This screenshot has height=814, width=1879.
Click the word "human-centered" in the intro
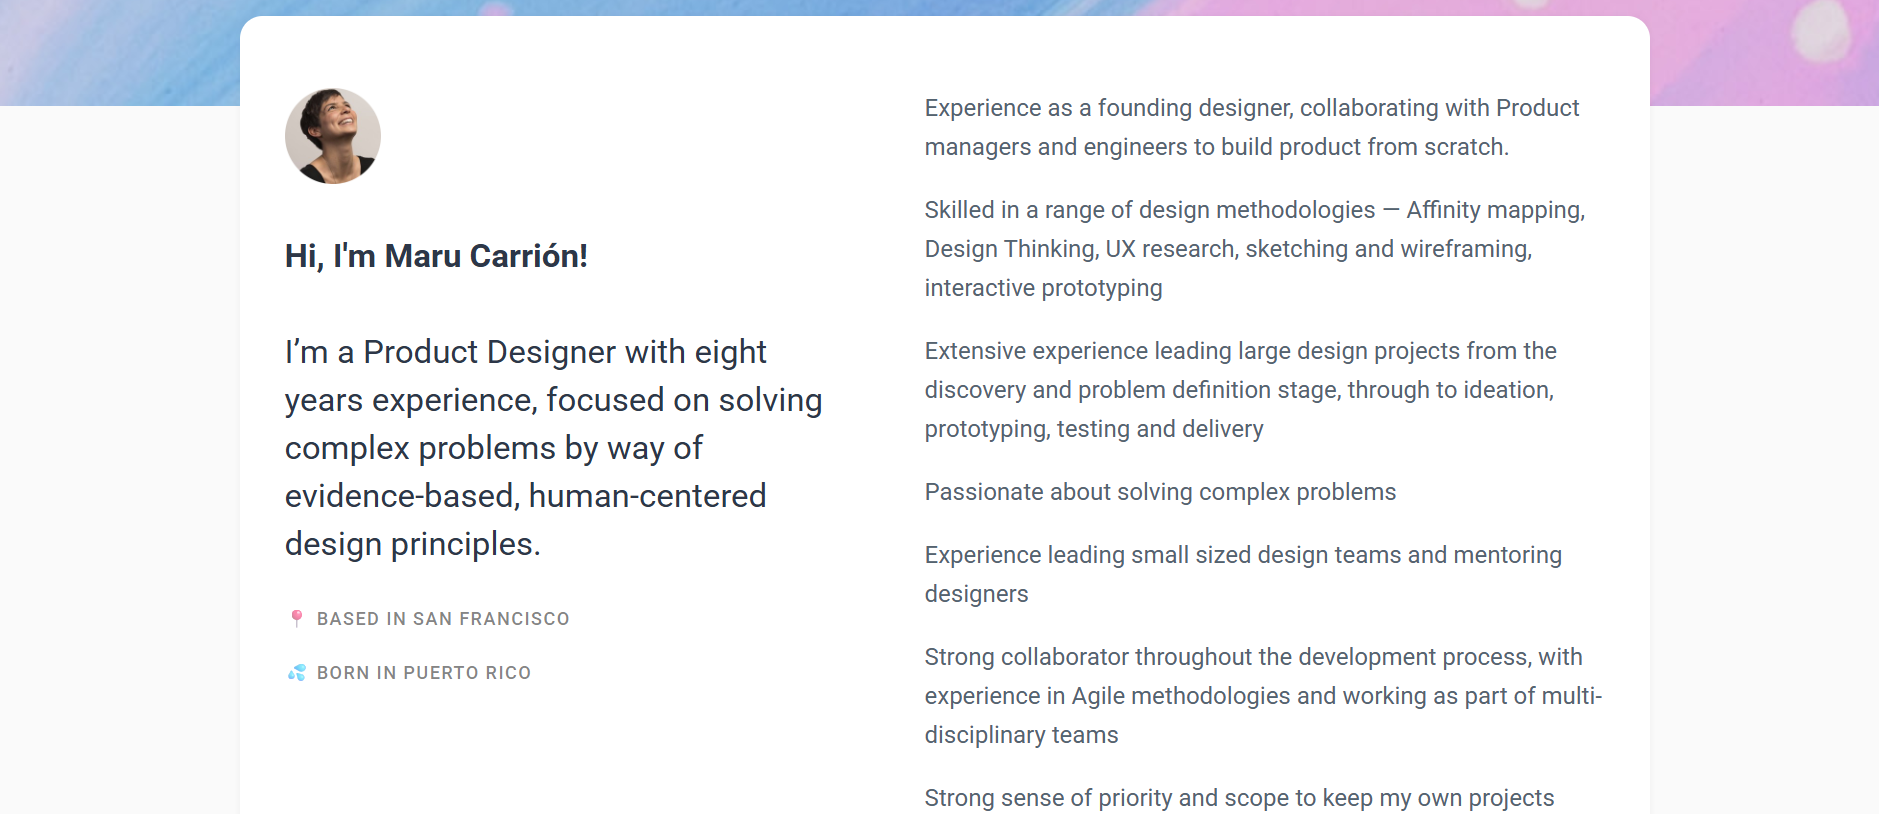tap(647, 496)
